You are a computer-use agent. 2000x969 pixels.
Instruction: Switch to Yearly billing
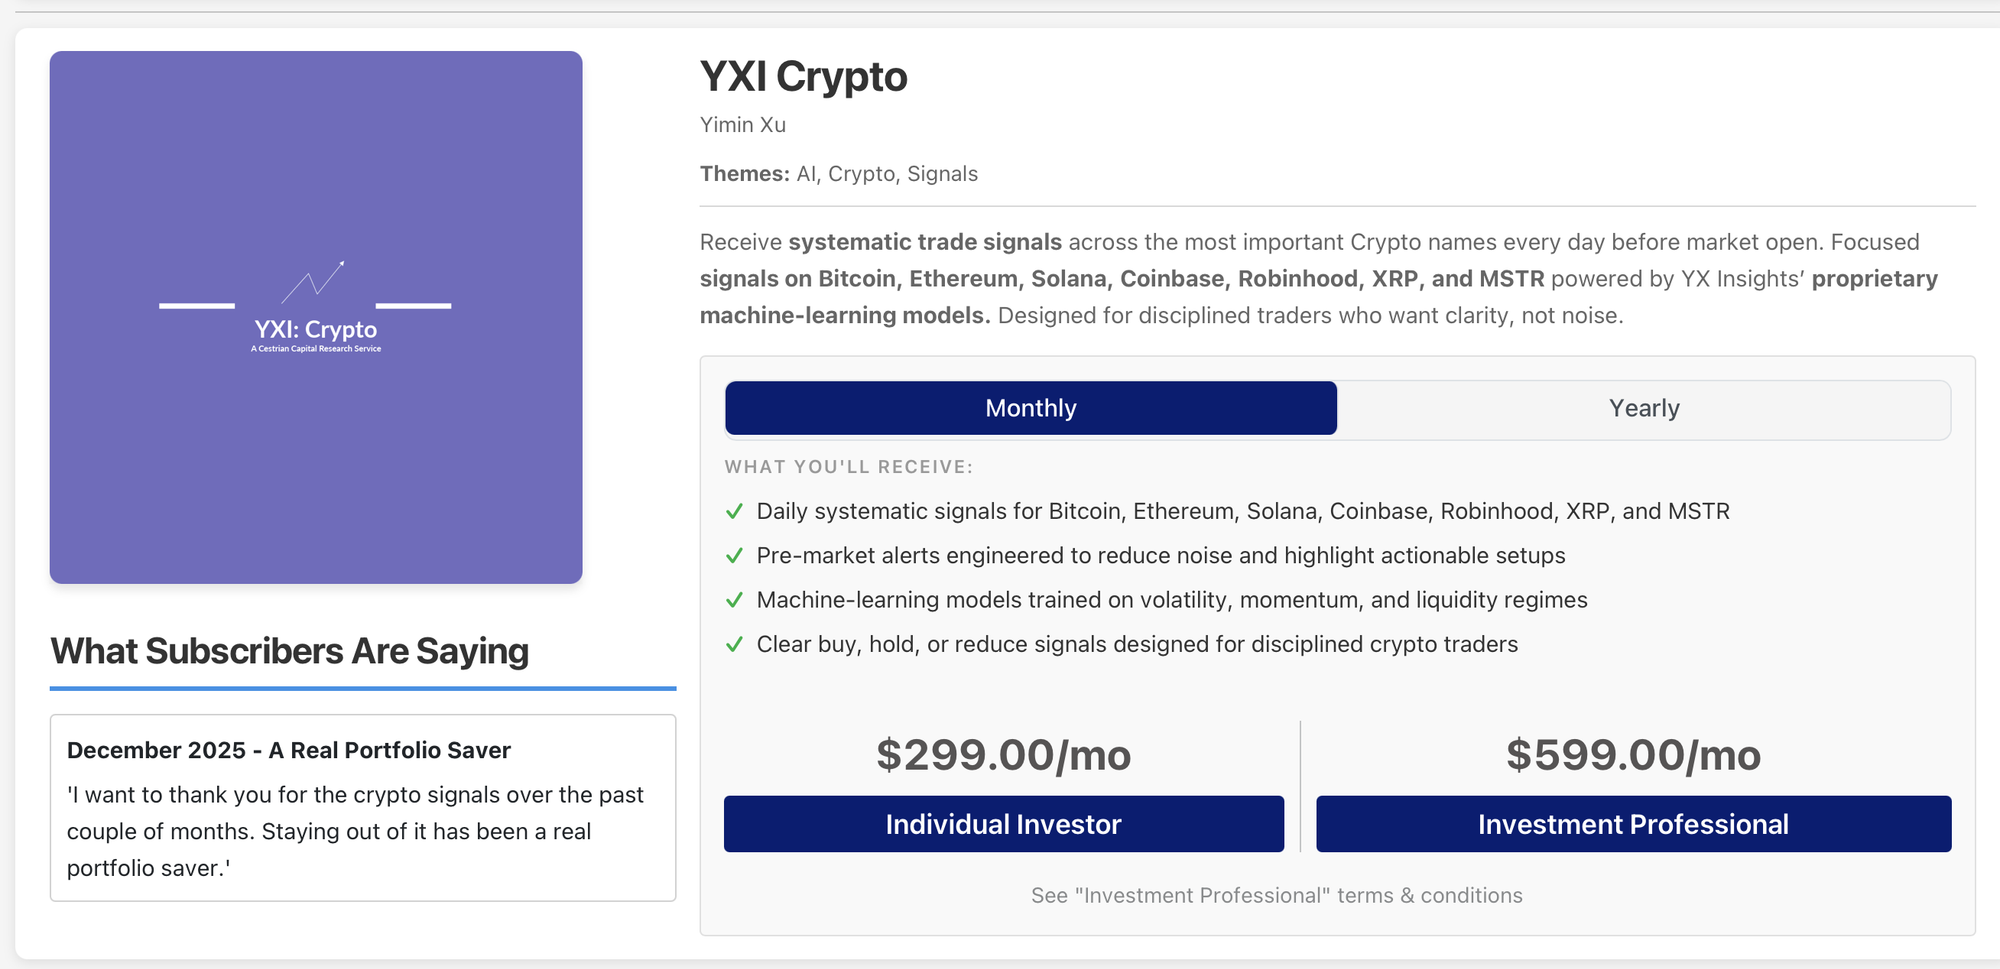click(1643, 408)
